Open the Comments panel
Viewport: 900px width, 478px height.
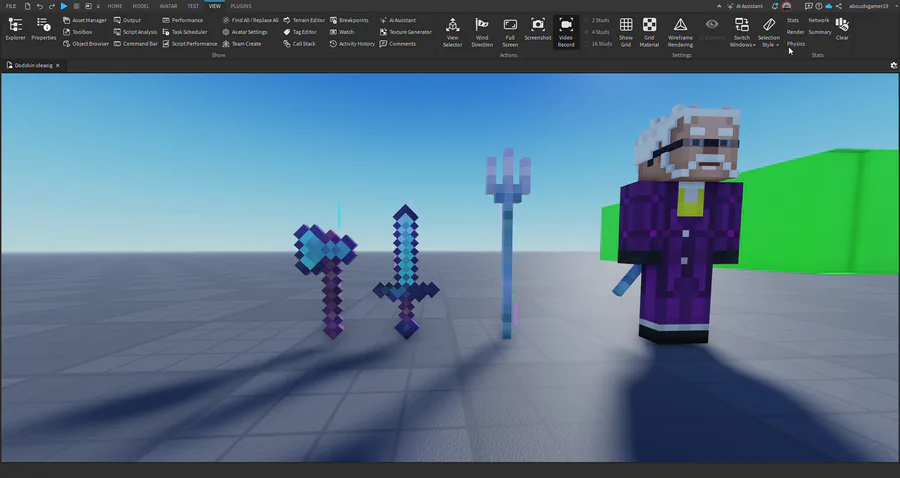(398, 44)
